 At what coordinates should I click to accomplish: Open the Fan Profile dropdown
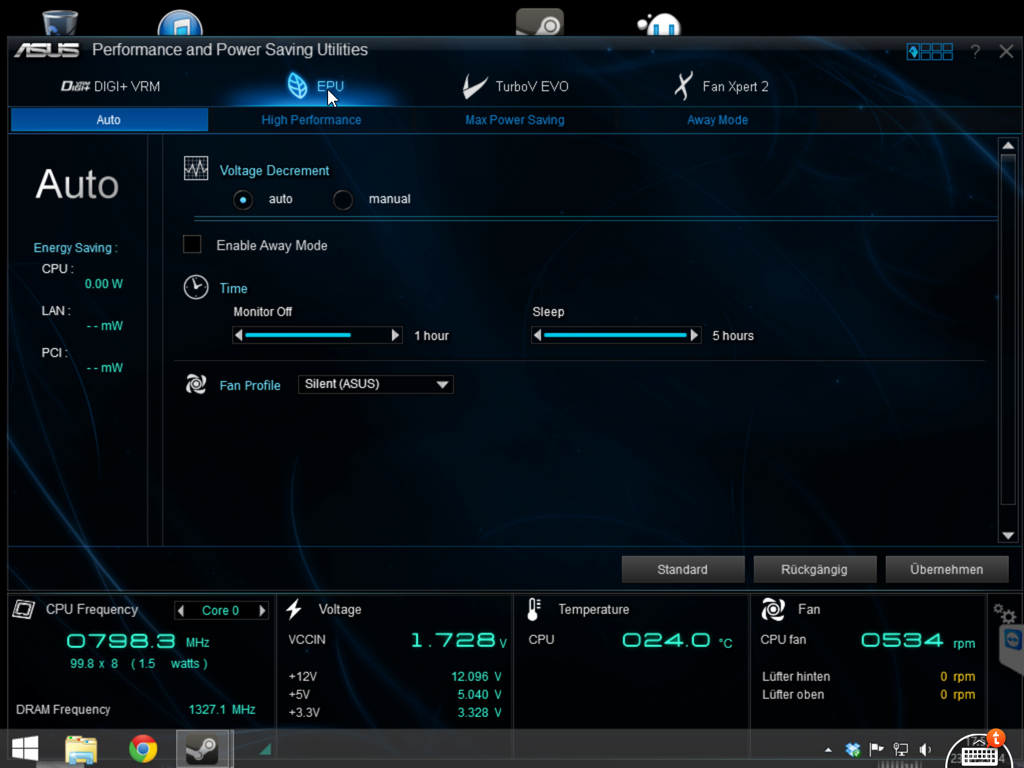(376, 384)
